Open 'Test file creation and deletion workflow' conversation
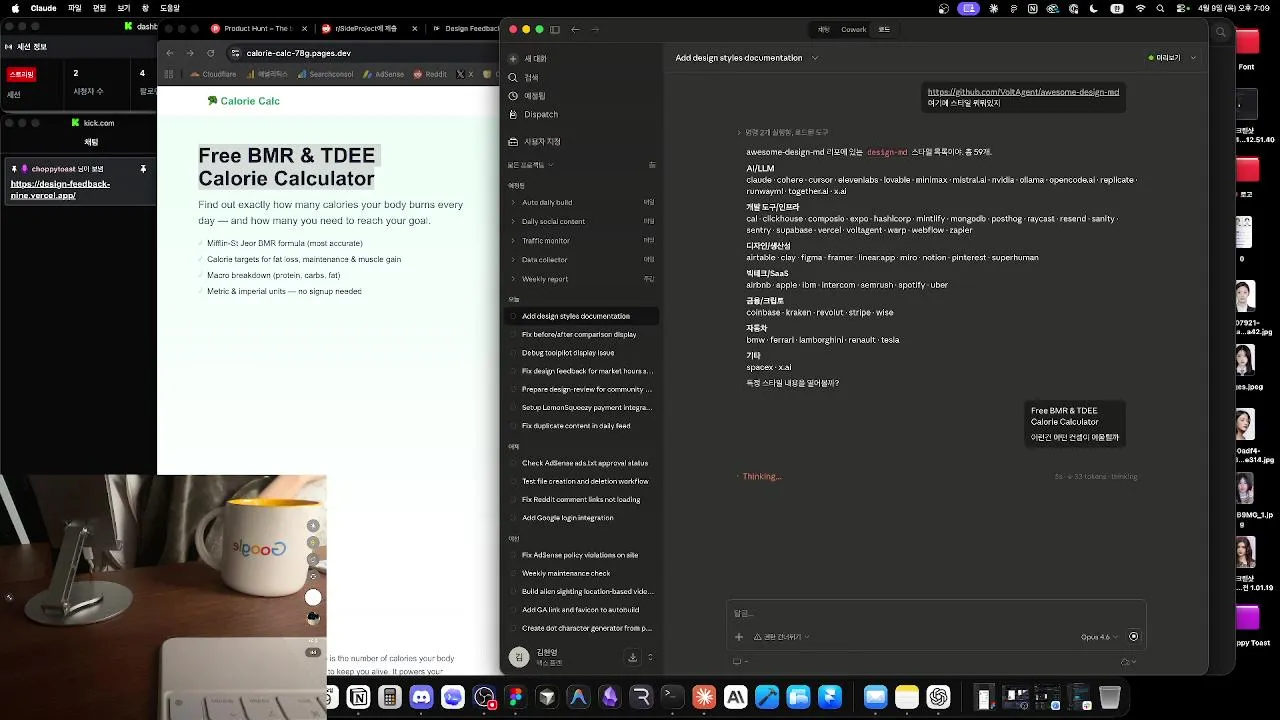The height and width of the screenshot is (720, 1280). 582,481
